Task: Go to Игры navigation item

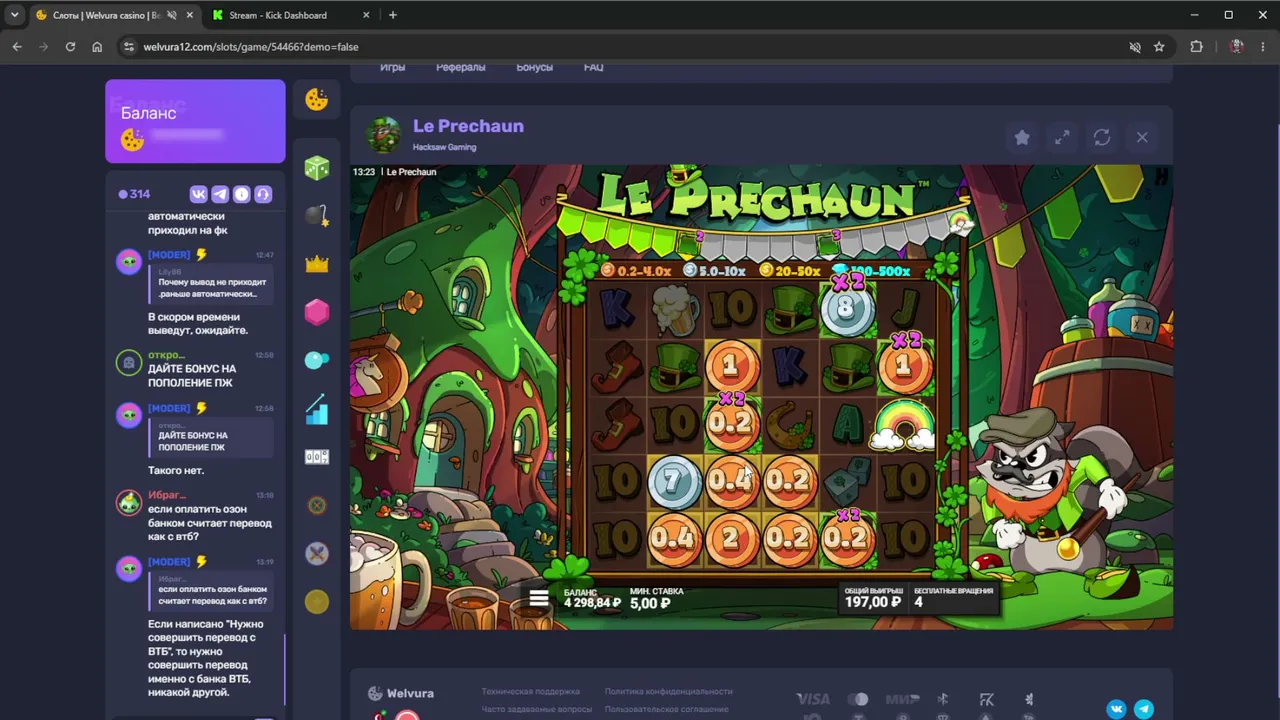Action: point(392,67)
